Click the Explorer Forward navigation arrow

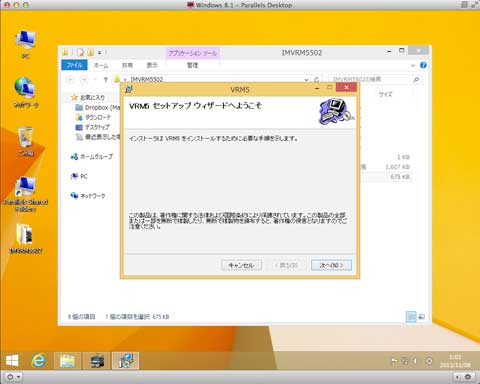[x=84, y=79]
